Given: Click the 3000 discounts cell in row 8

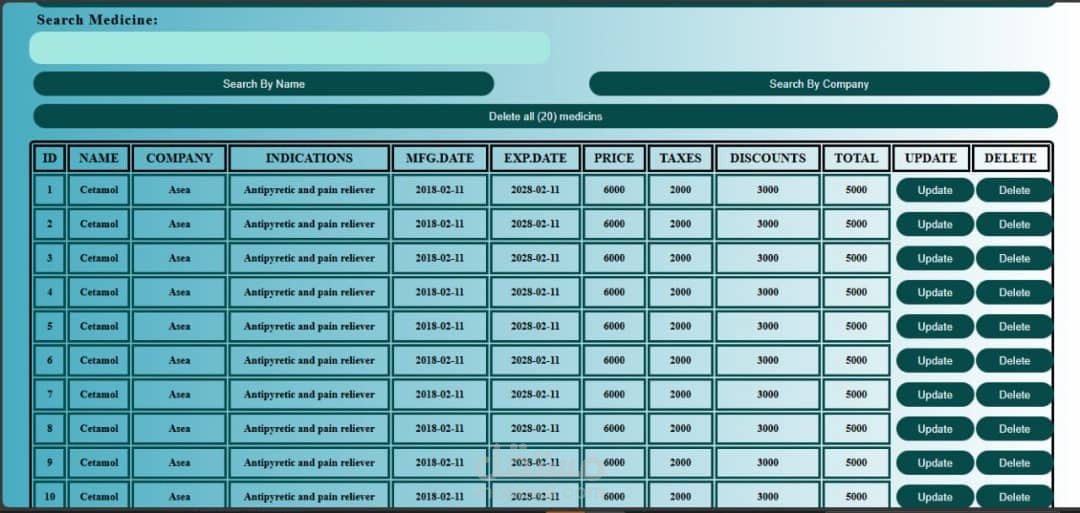Looking at the screenshot, I should (767, 428).
